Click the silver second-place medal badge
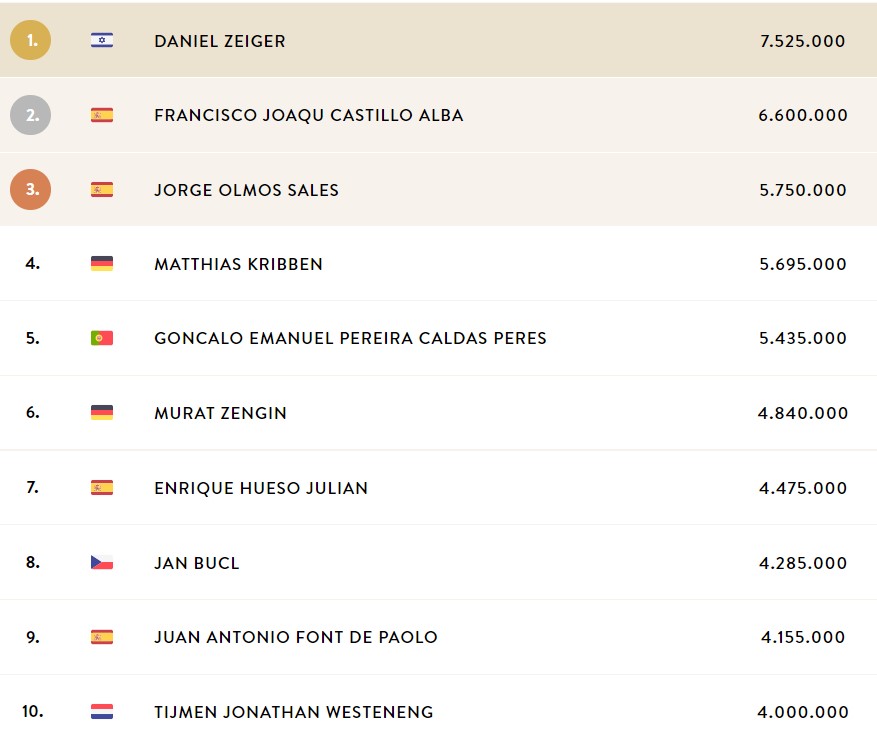 pyautogui.click(x=31, y=115)
